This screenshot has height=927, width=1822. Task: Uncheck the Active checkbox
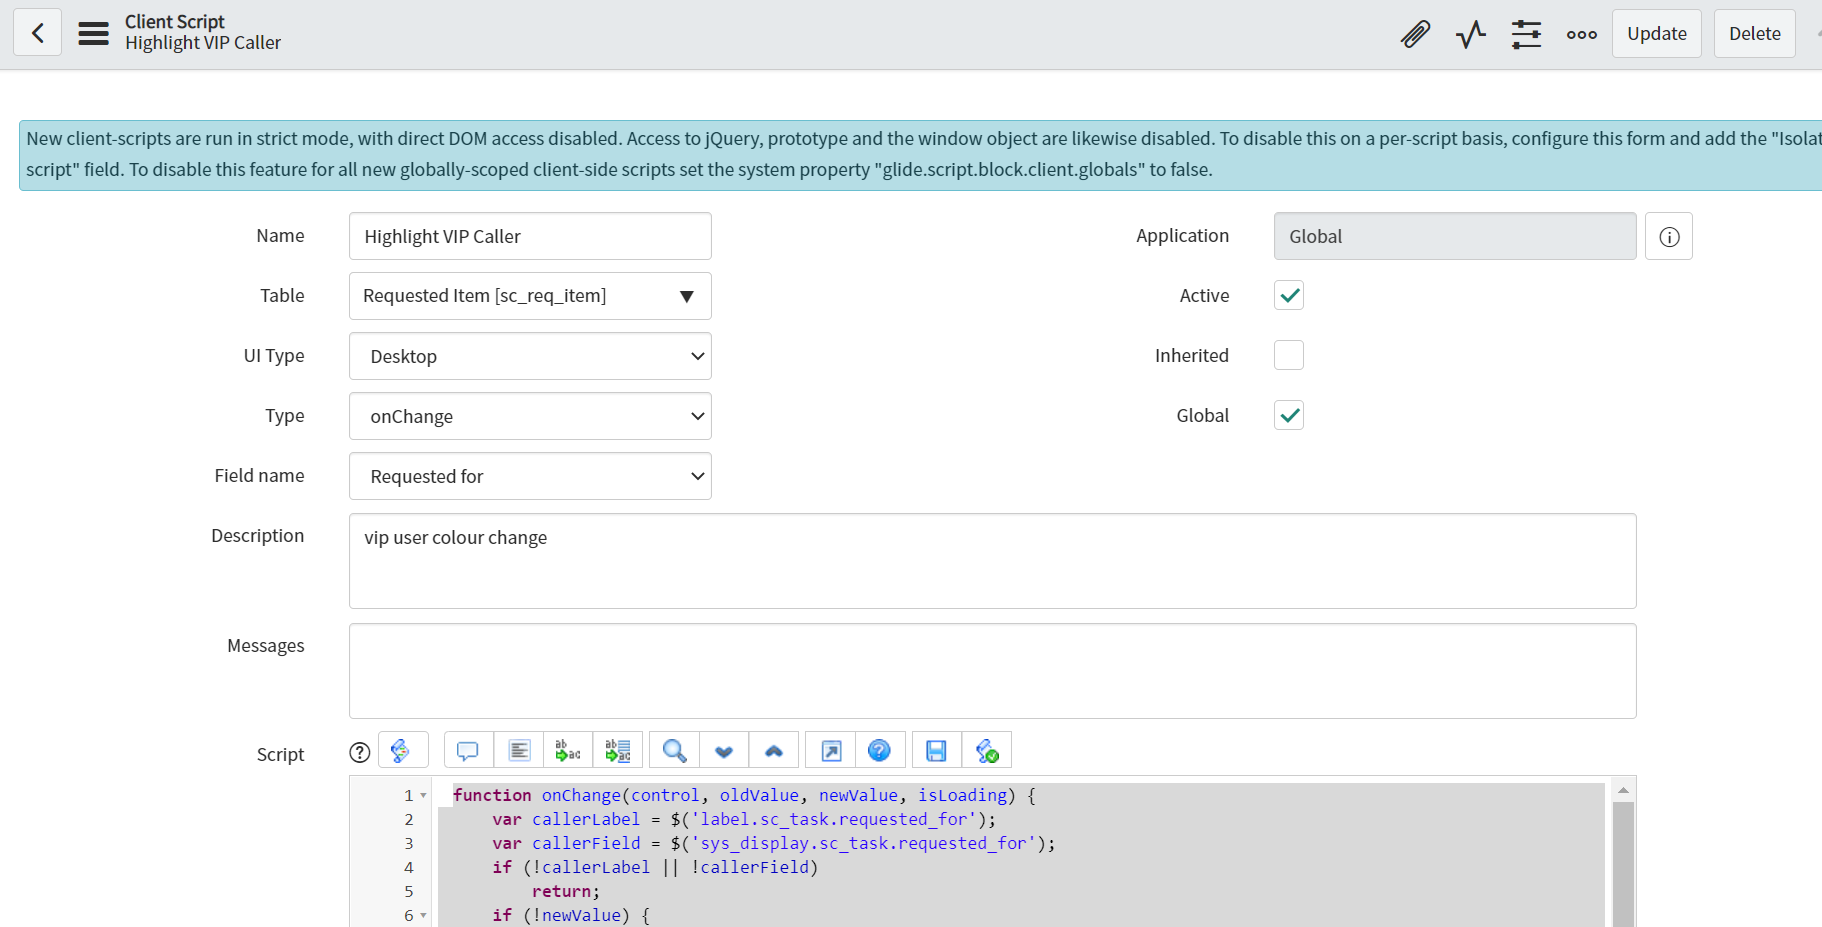point(1288,295)
